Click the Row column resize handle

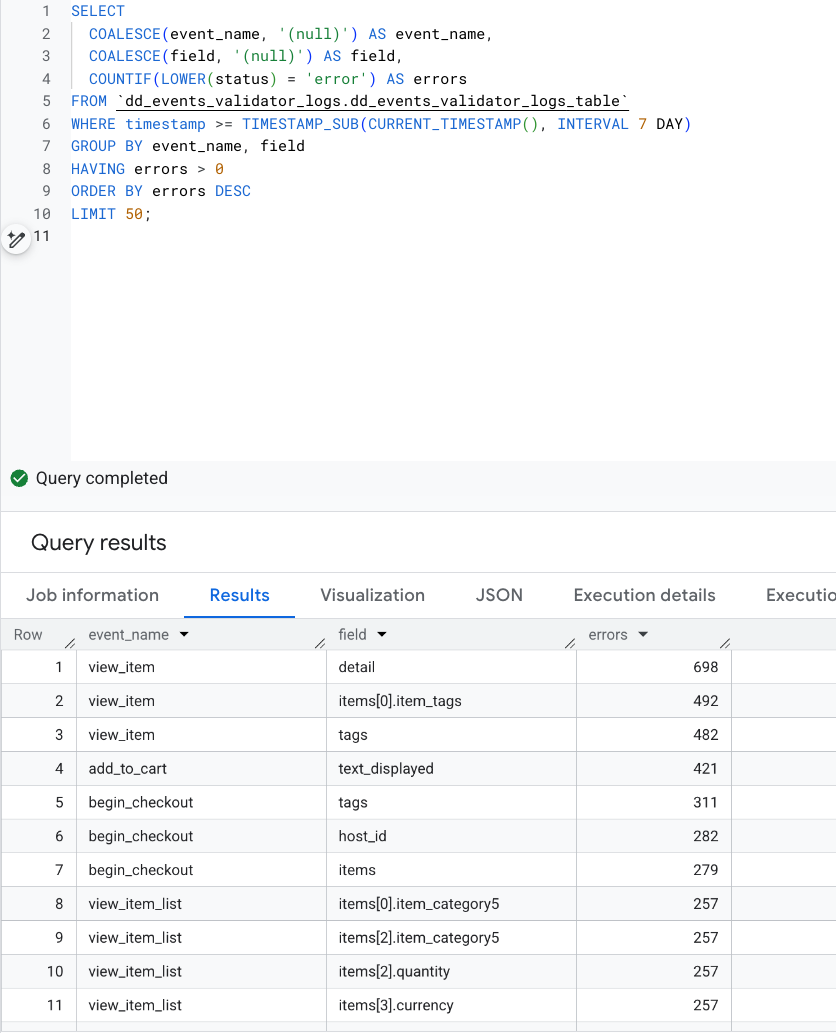point(69,643)
